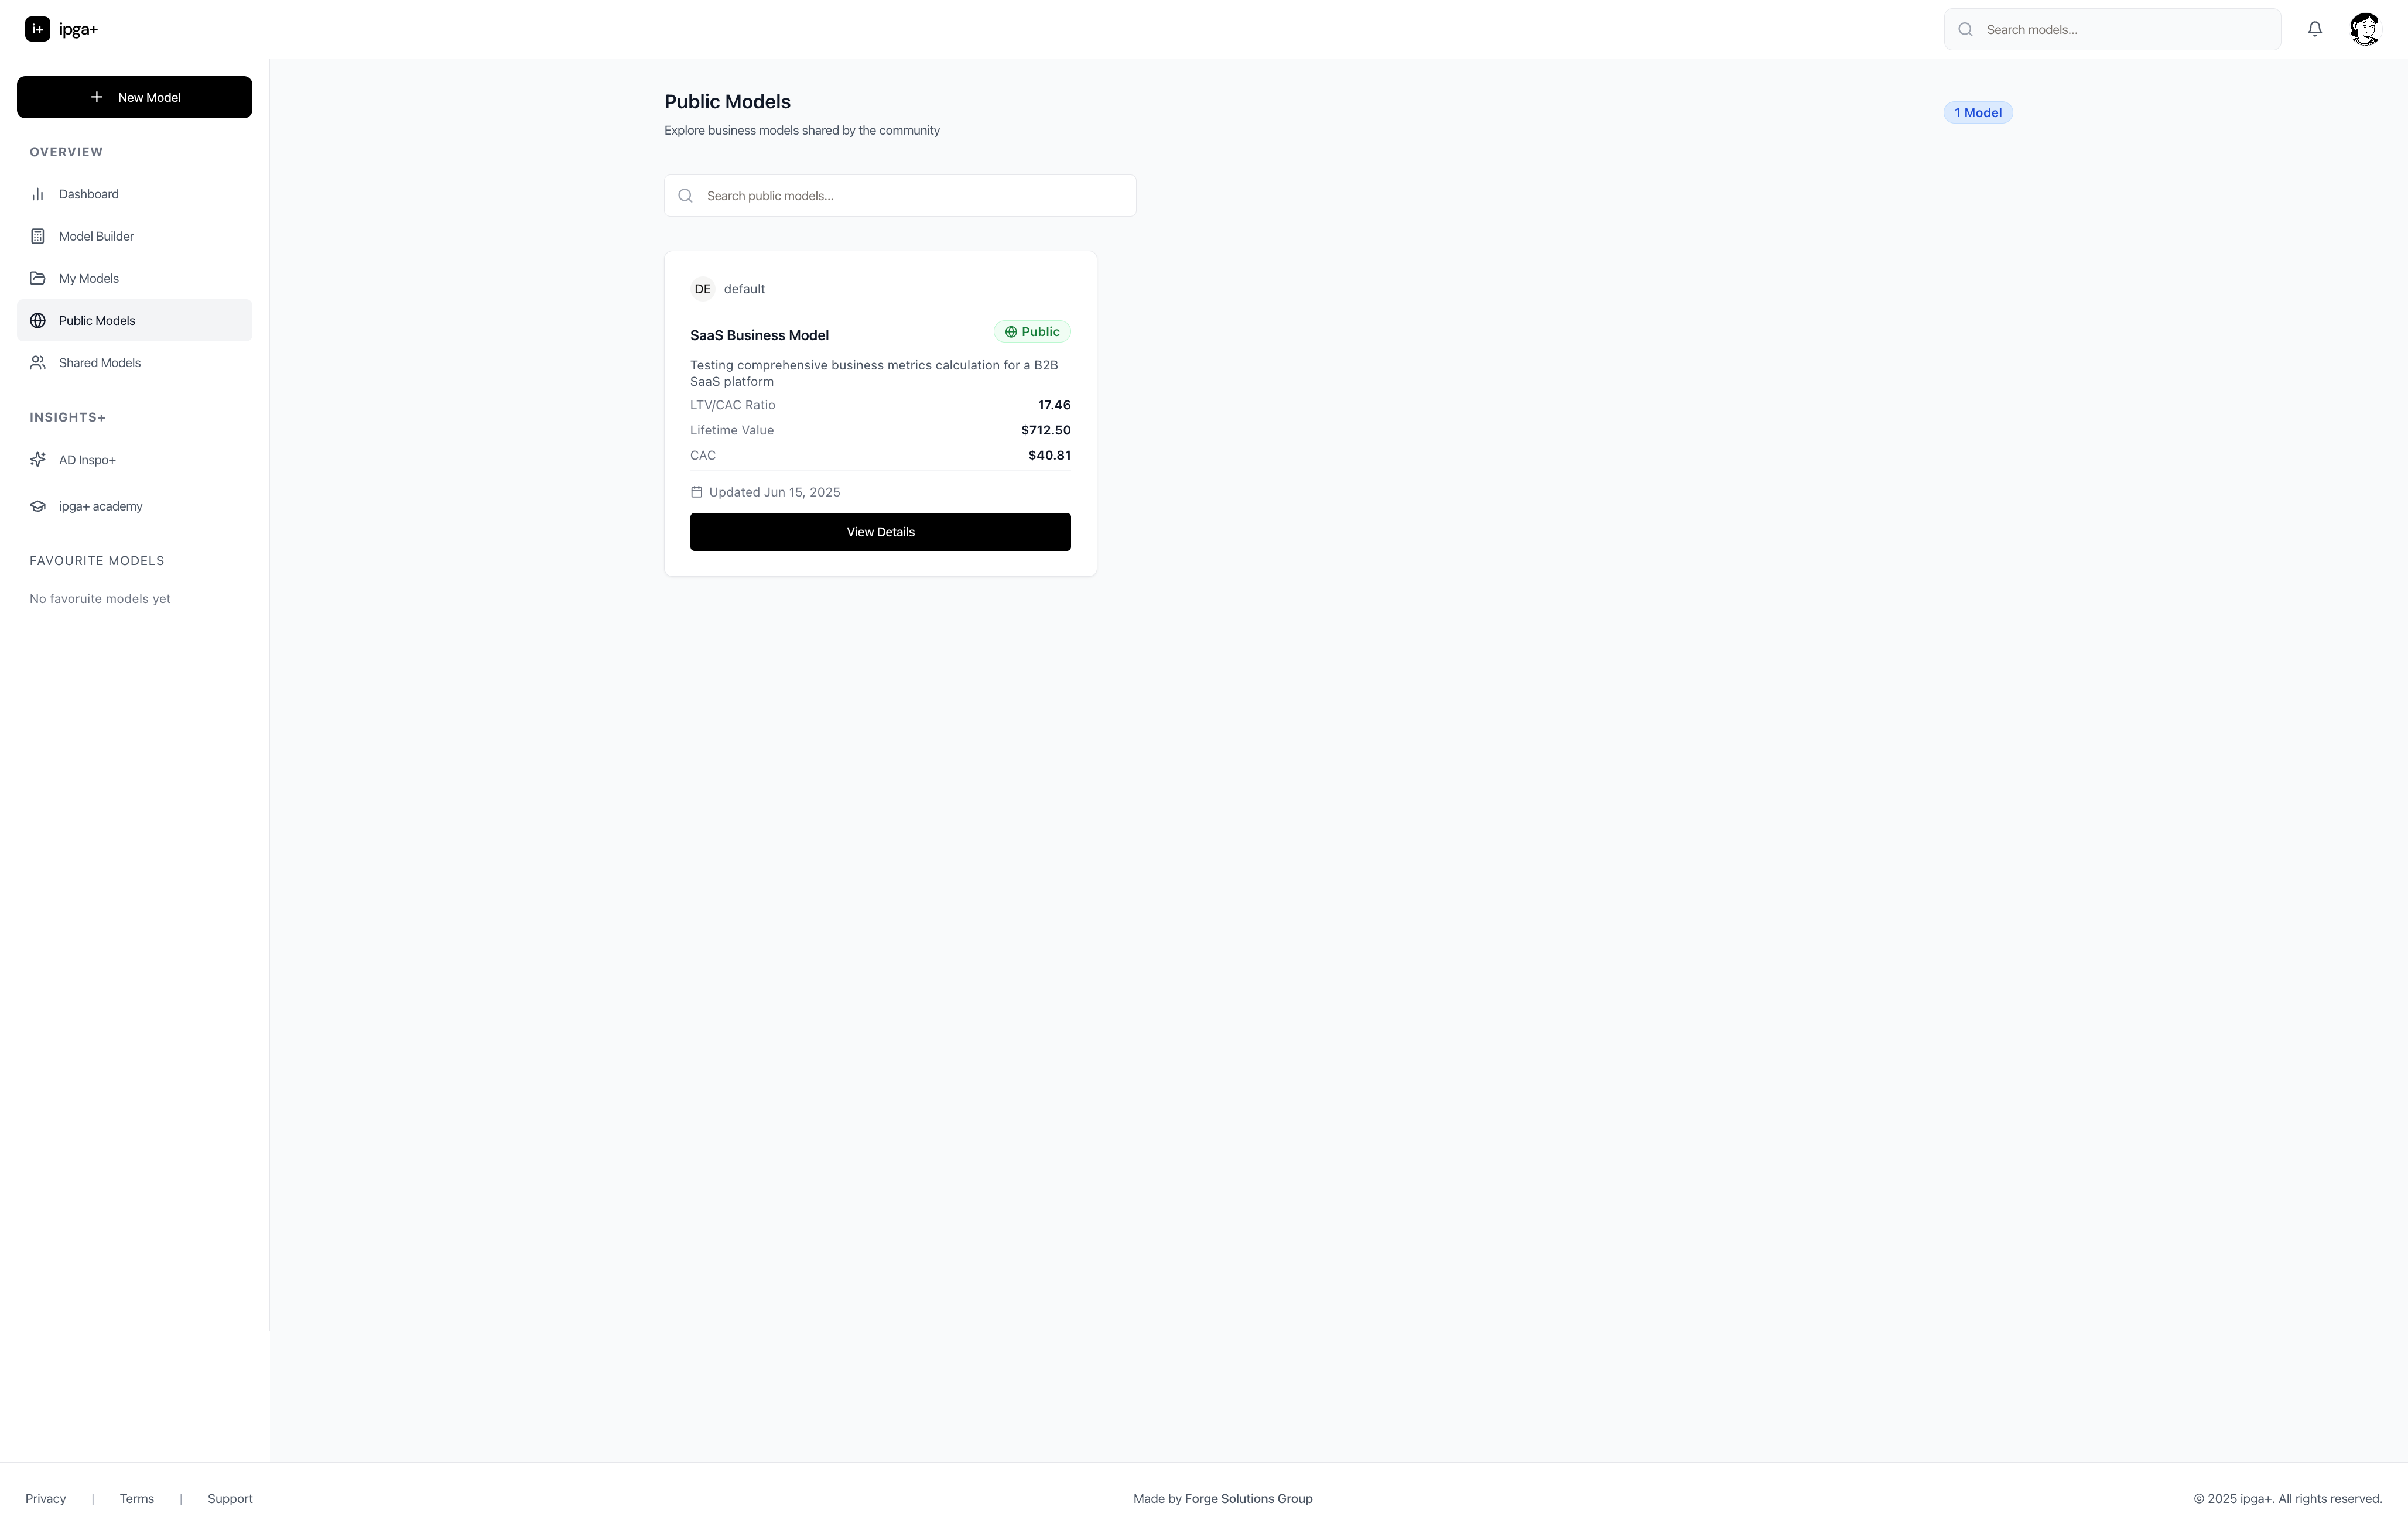The width and height of the screenshot is (2408, 1534).
Task: Open user profile avatar
Action: [x=2364, y=29]
